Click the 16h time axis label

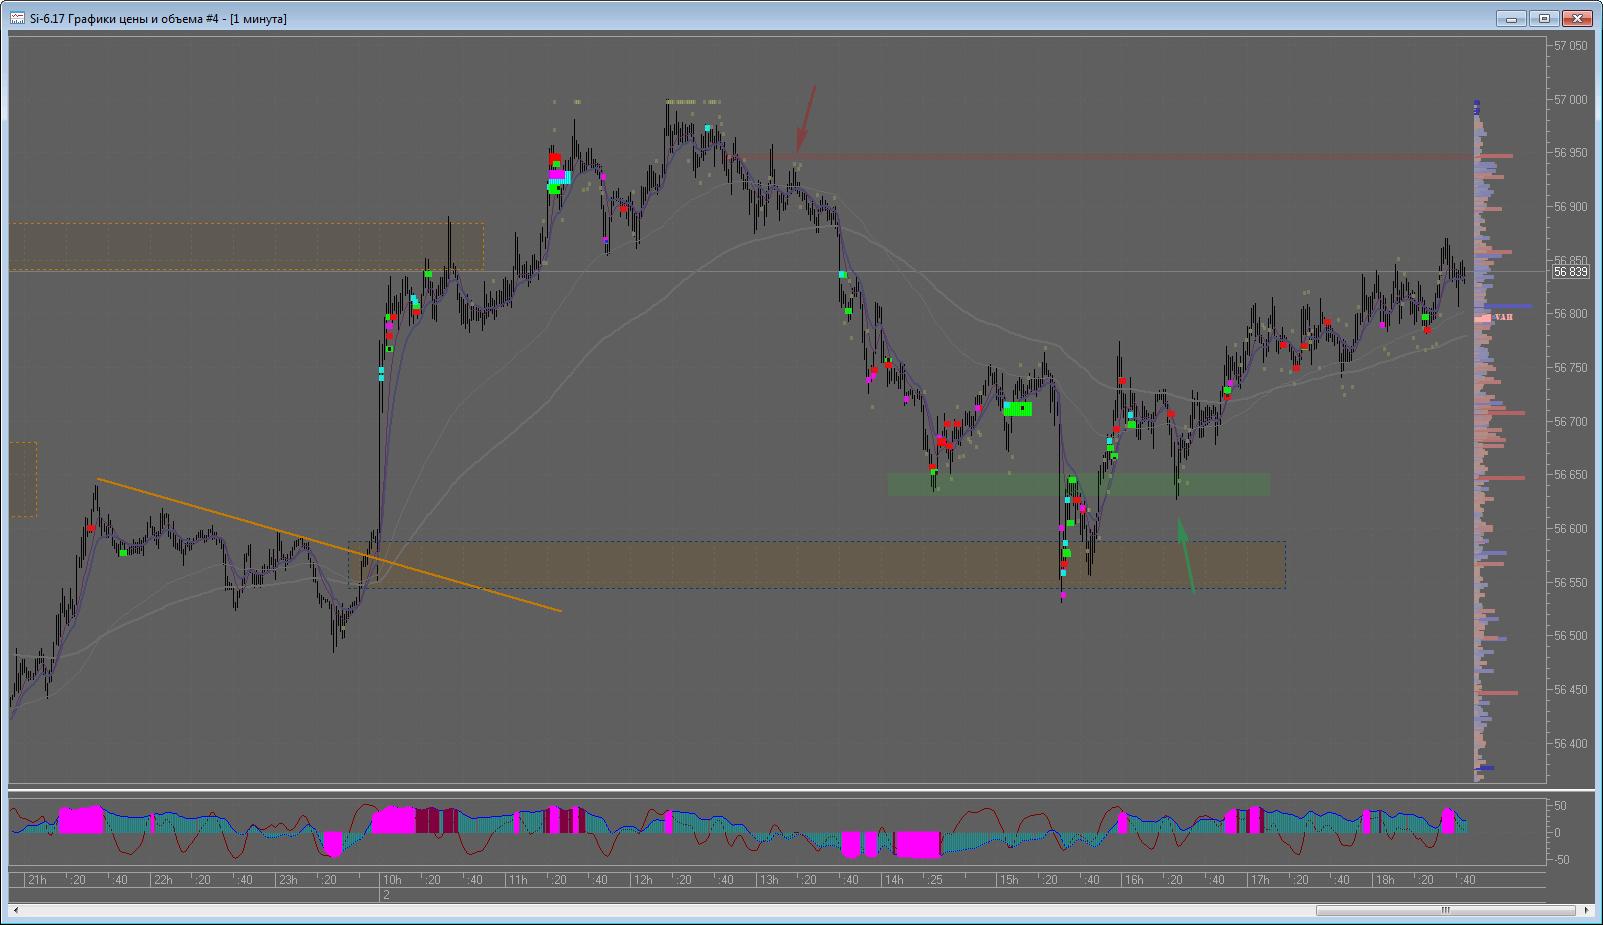1133,880
